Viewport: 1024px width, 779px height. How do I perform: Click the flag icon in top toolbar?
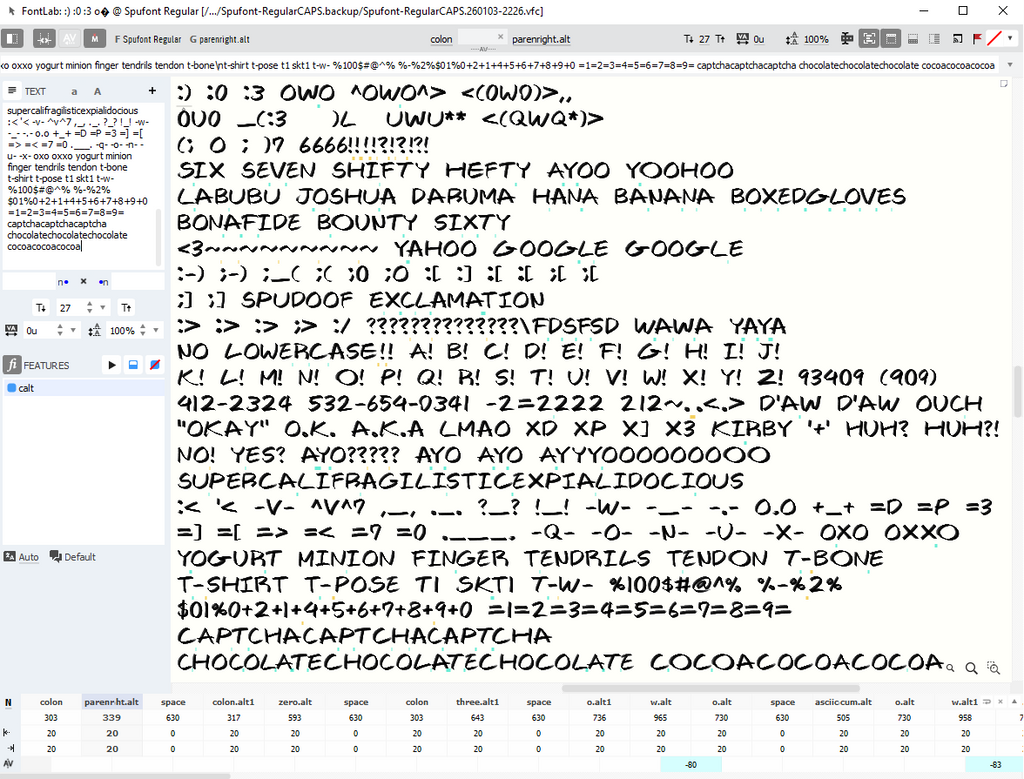[x=977, y=39]
